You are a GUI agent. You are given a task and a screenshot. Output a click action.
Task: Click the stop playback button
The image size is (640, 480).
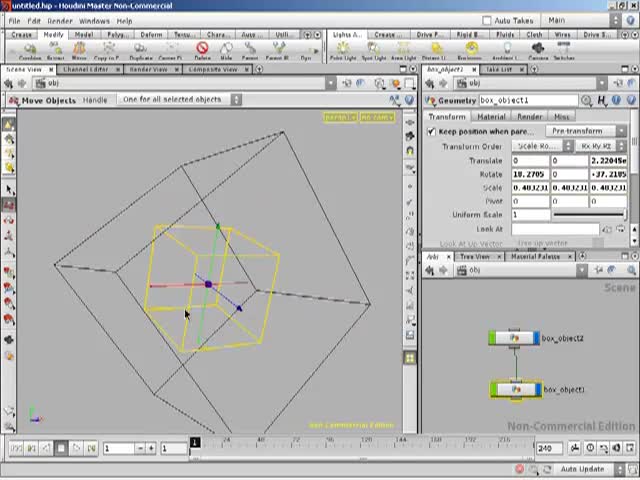pyautogui.click(x=61, y=448)
